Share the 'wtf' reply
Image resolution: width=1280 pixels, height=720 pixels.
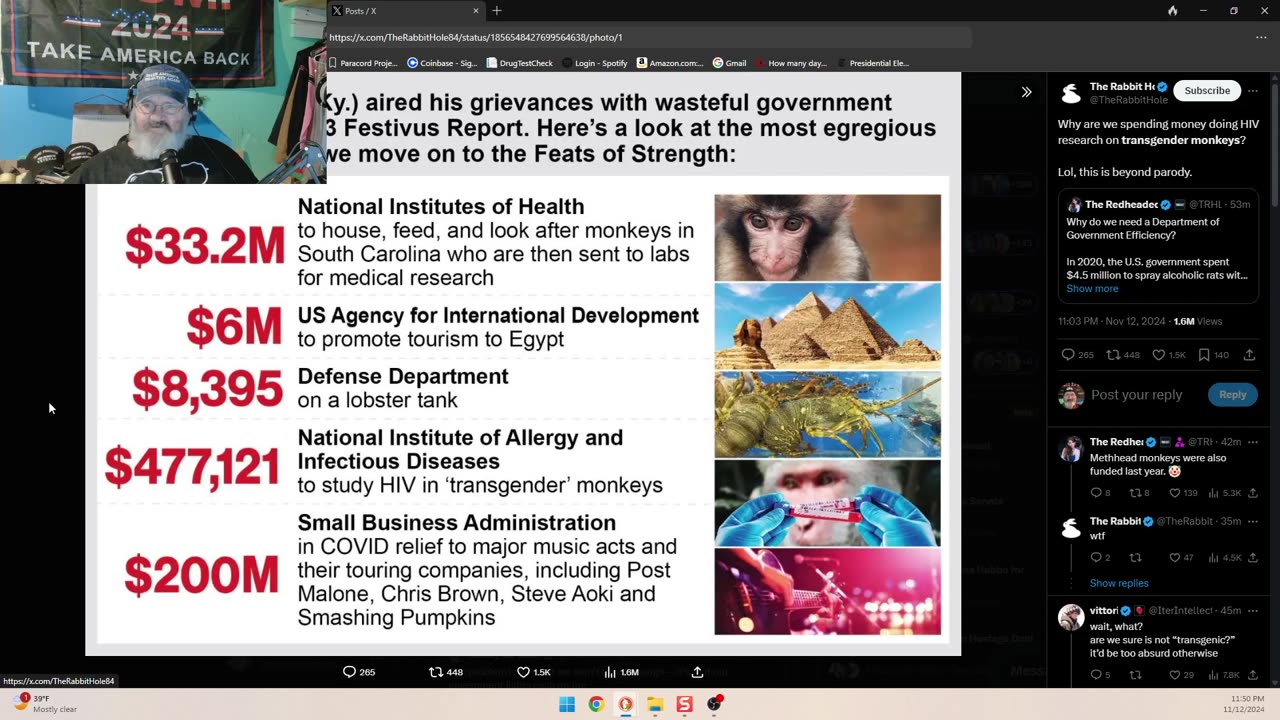click(1253, 558)
